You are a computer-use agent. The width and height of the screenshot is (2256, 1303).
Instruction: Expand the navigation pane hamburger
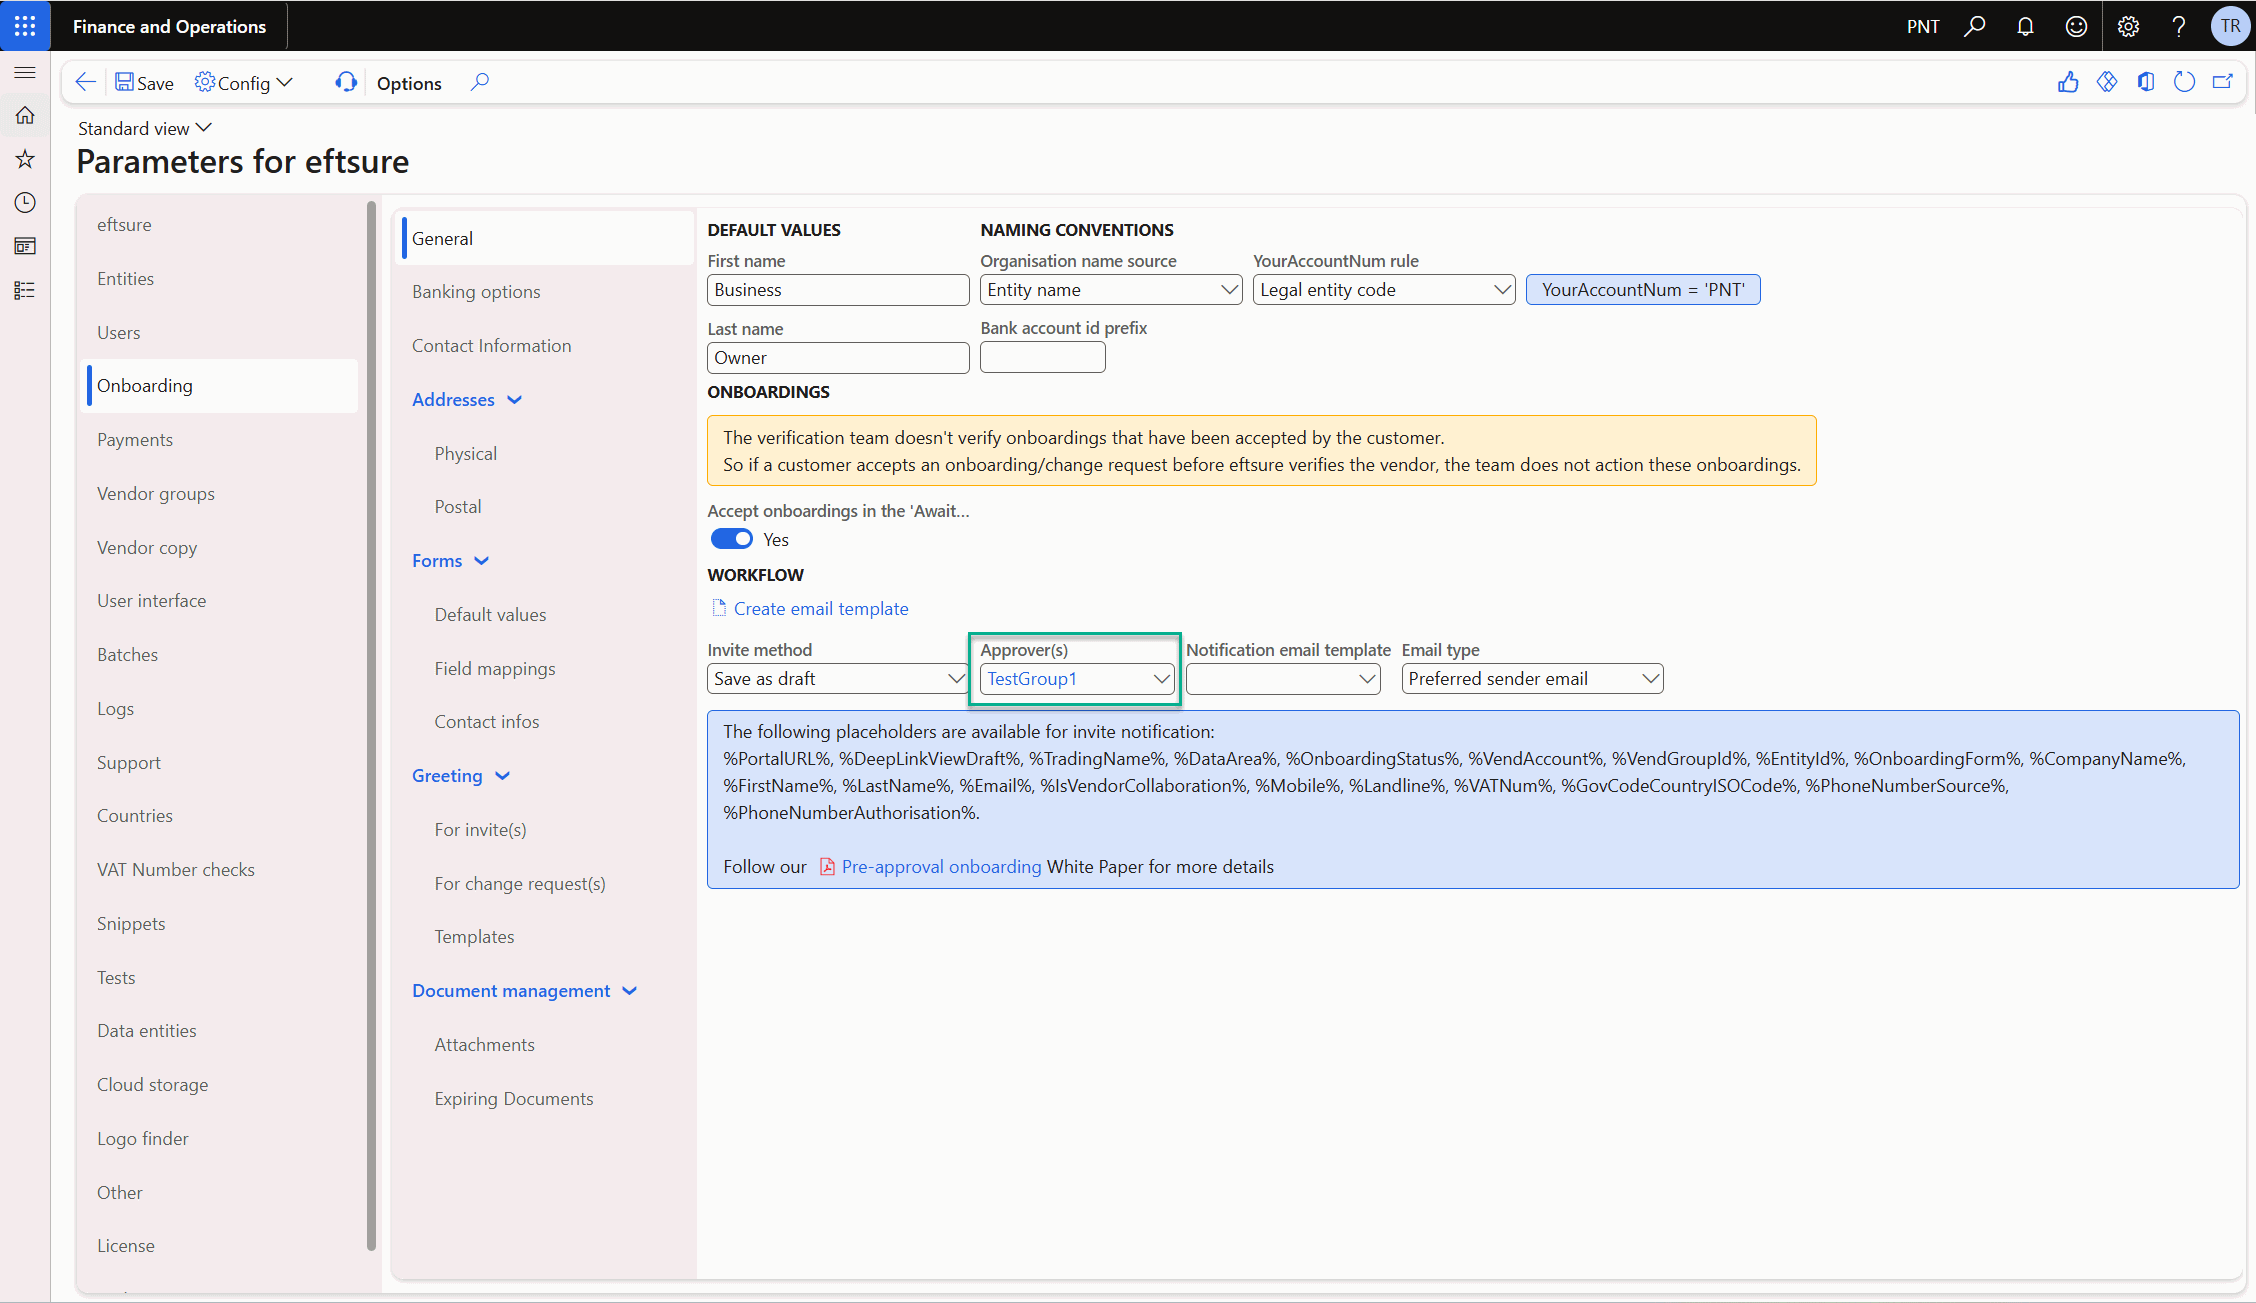[25, 72]
